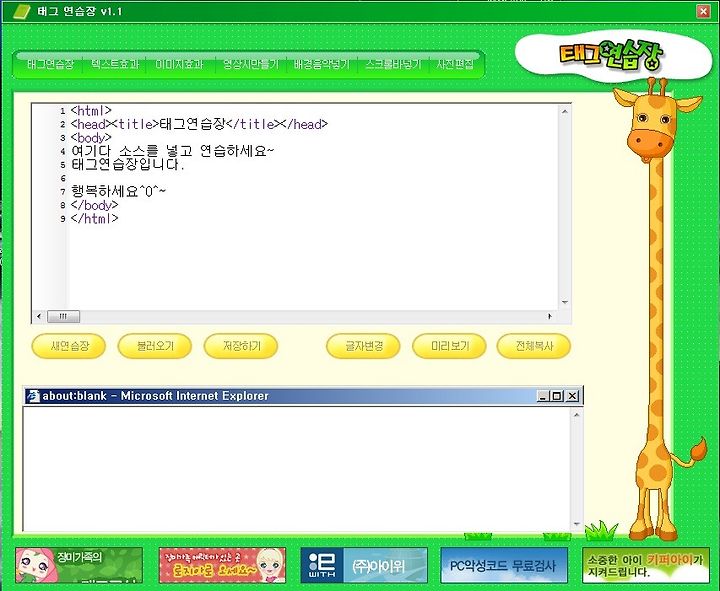Select the 사진편집 tab

455,64
